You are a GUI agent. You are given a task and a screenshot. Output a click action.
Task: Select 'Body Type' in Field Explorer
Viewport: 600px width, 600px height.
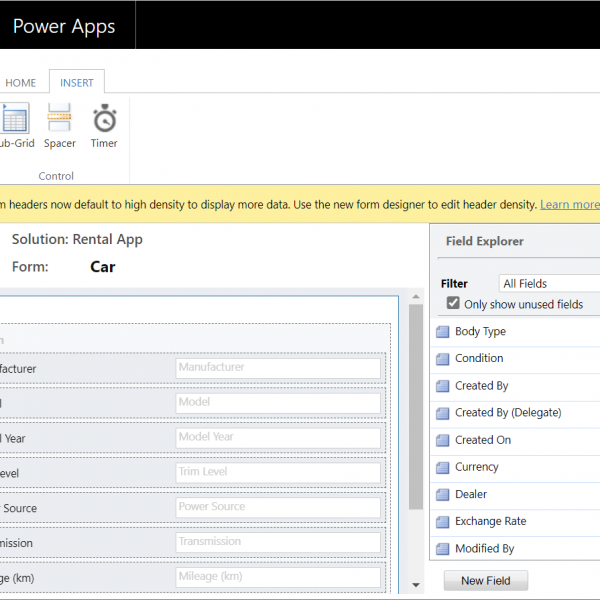pos(480,331)
